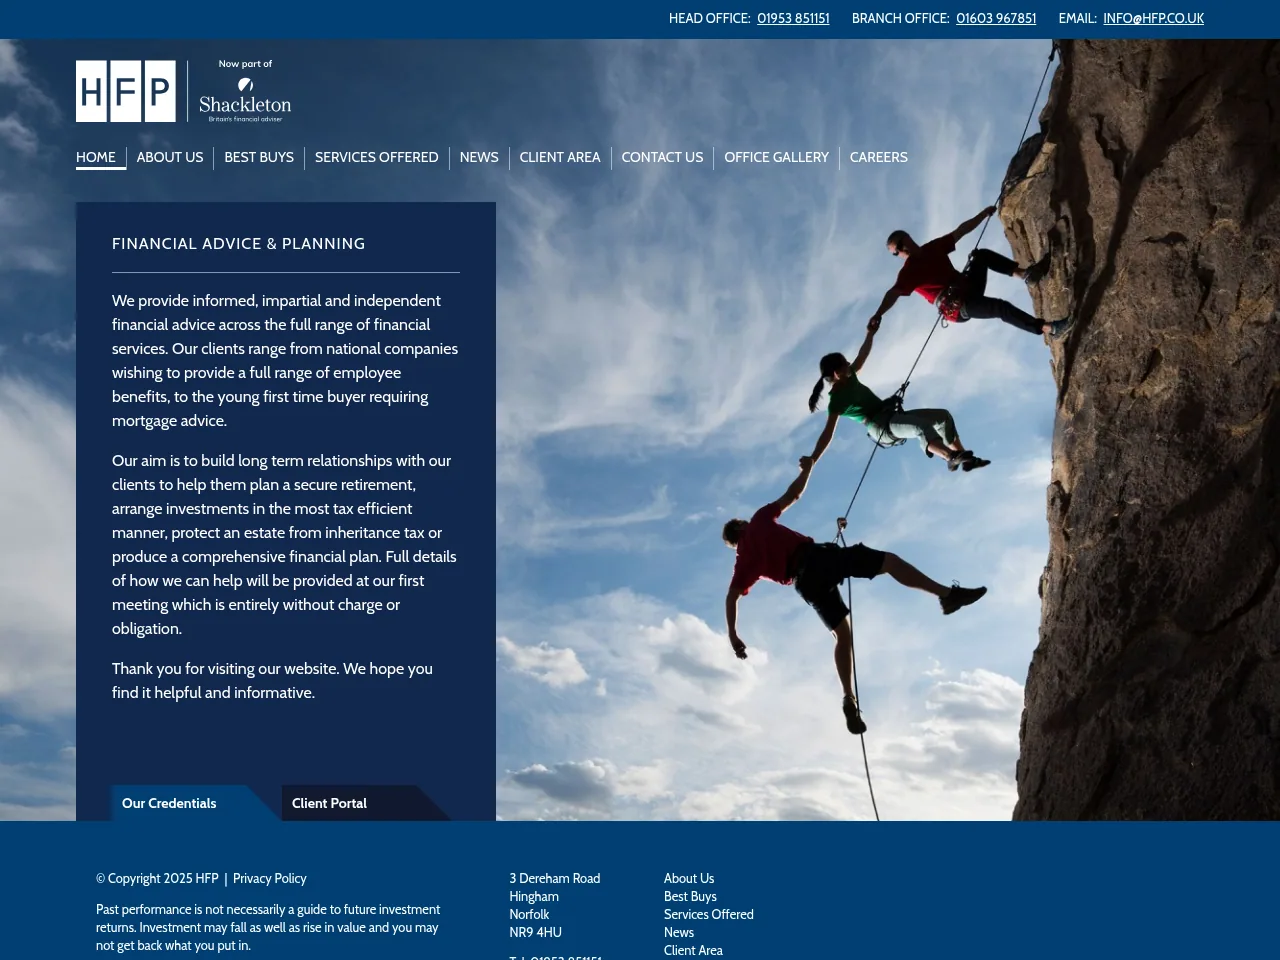Open the CLIENT AREA
Image resolution: width=1280 pixels, height=960 pixels.
pos(560,157)
